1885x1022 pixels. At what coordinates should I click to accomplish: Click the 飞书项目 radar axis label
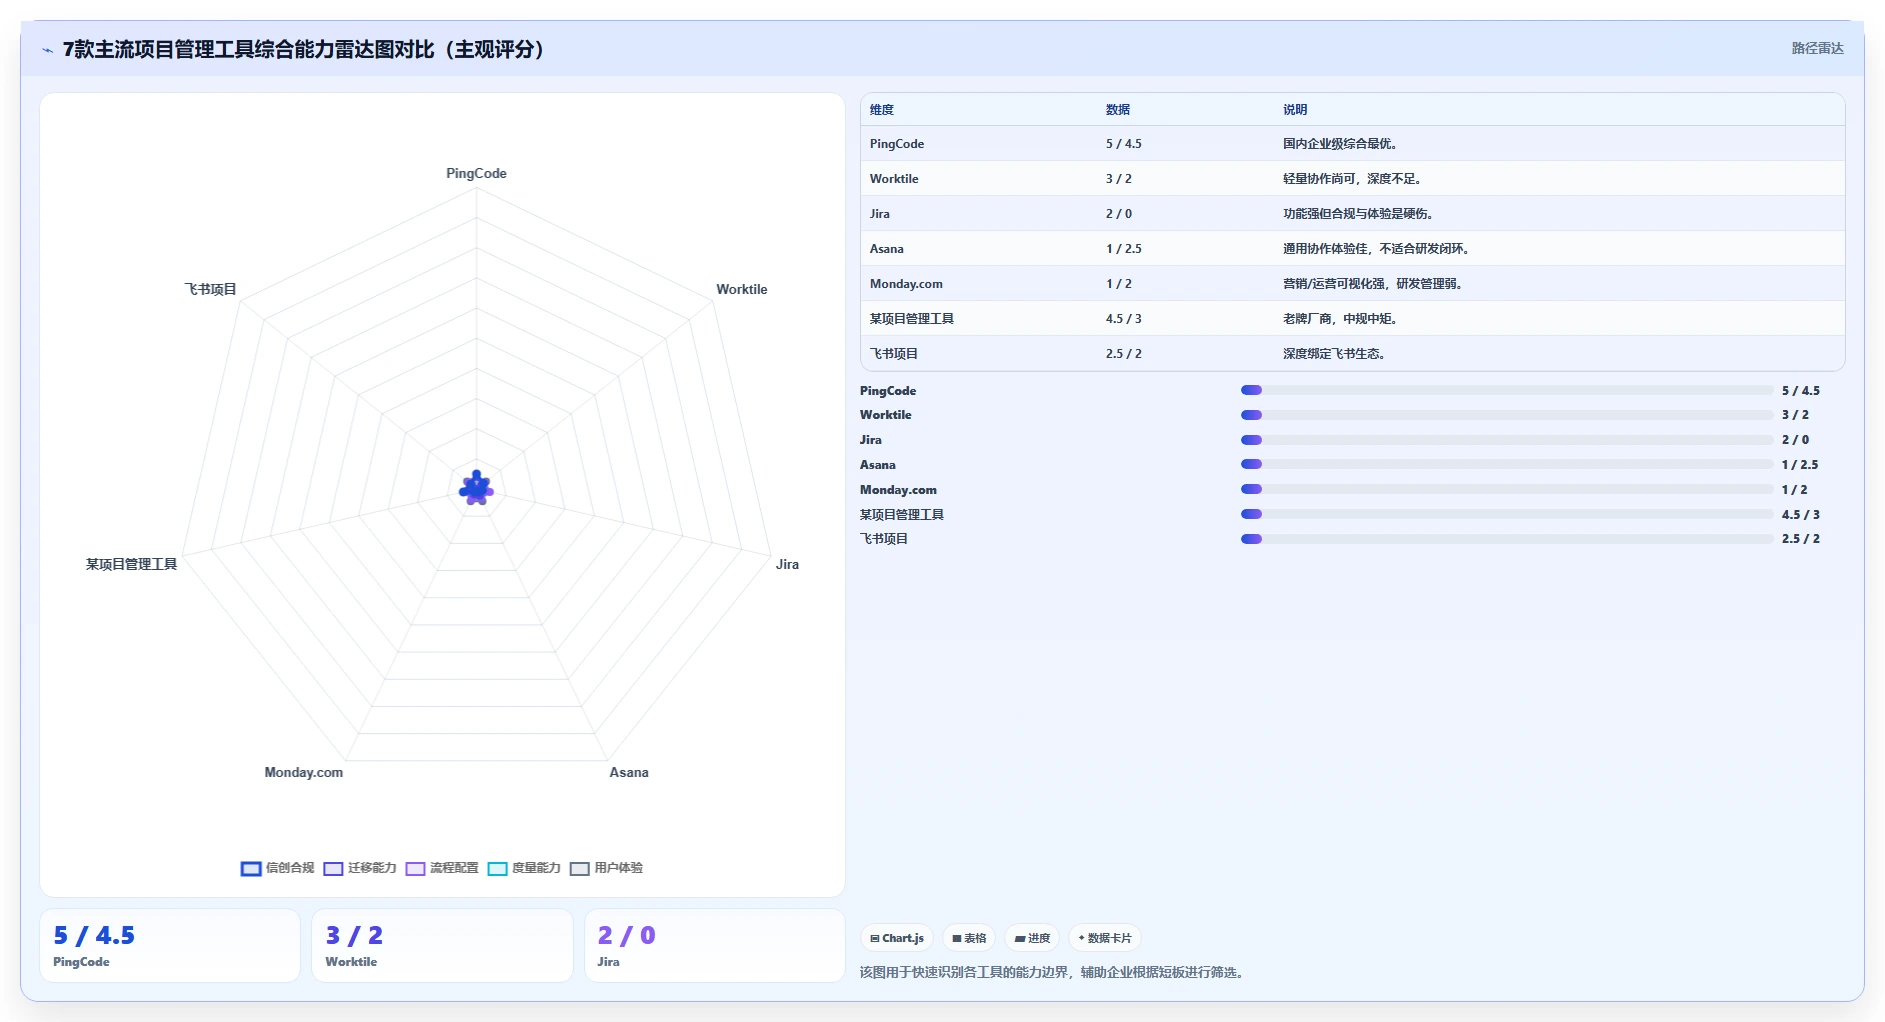pos(210,290)
